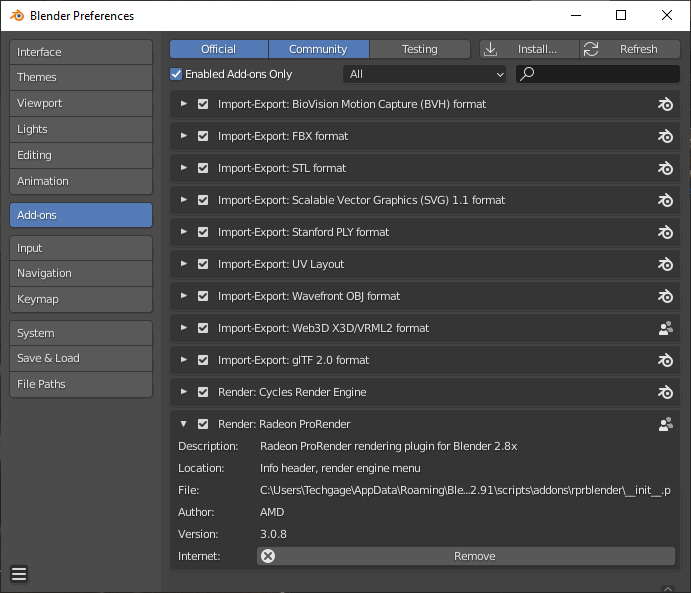The image size is (691, 593).
Task: Click the Blender icon on the FBX format row
Action: coord(665,136)
